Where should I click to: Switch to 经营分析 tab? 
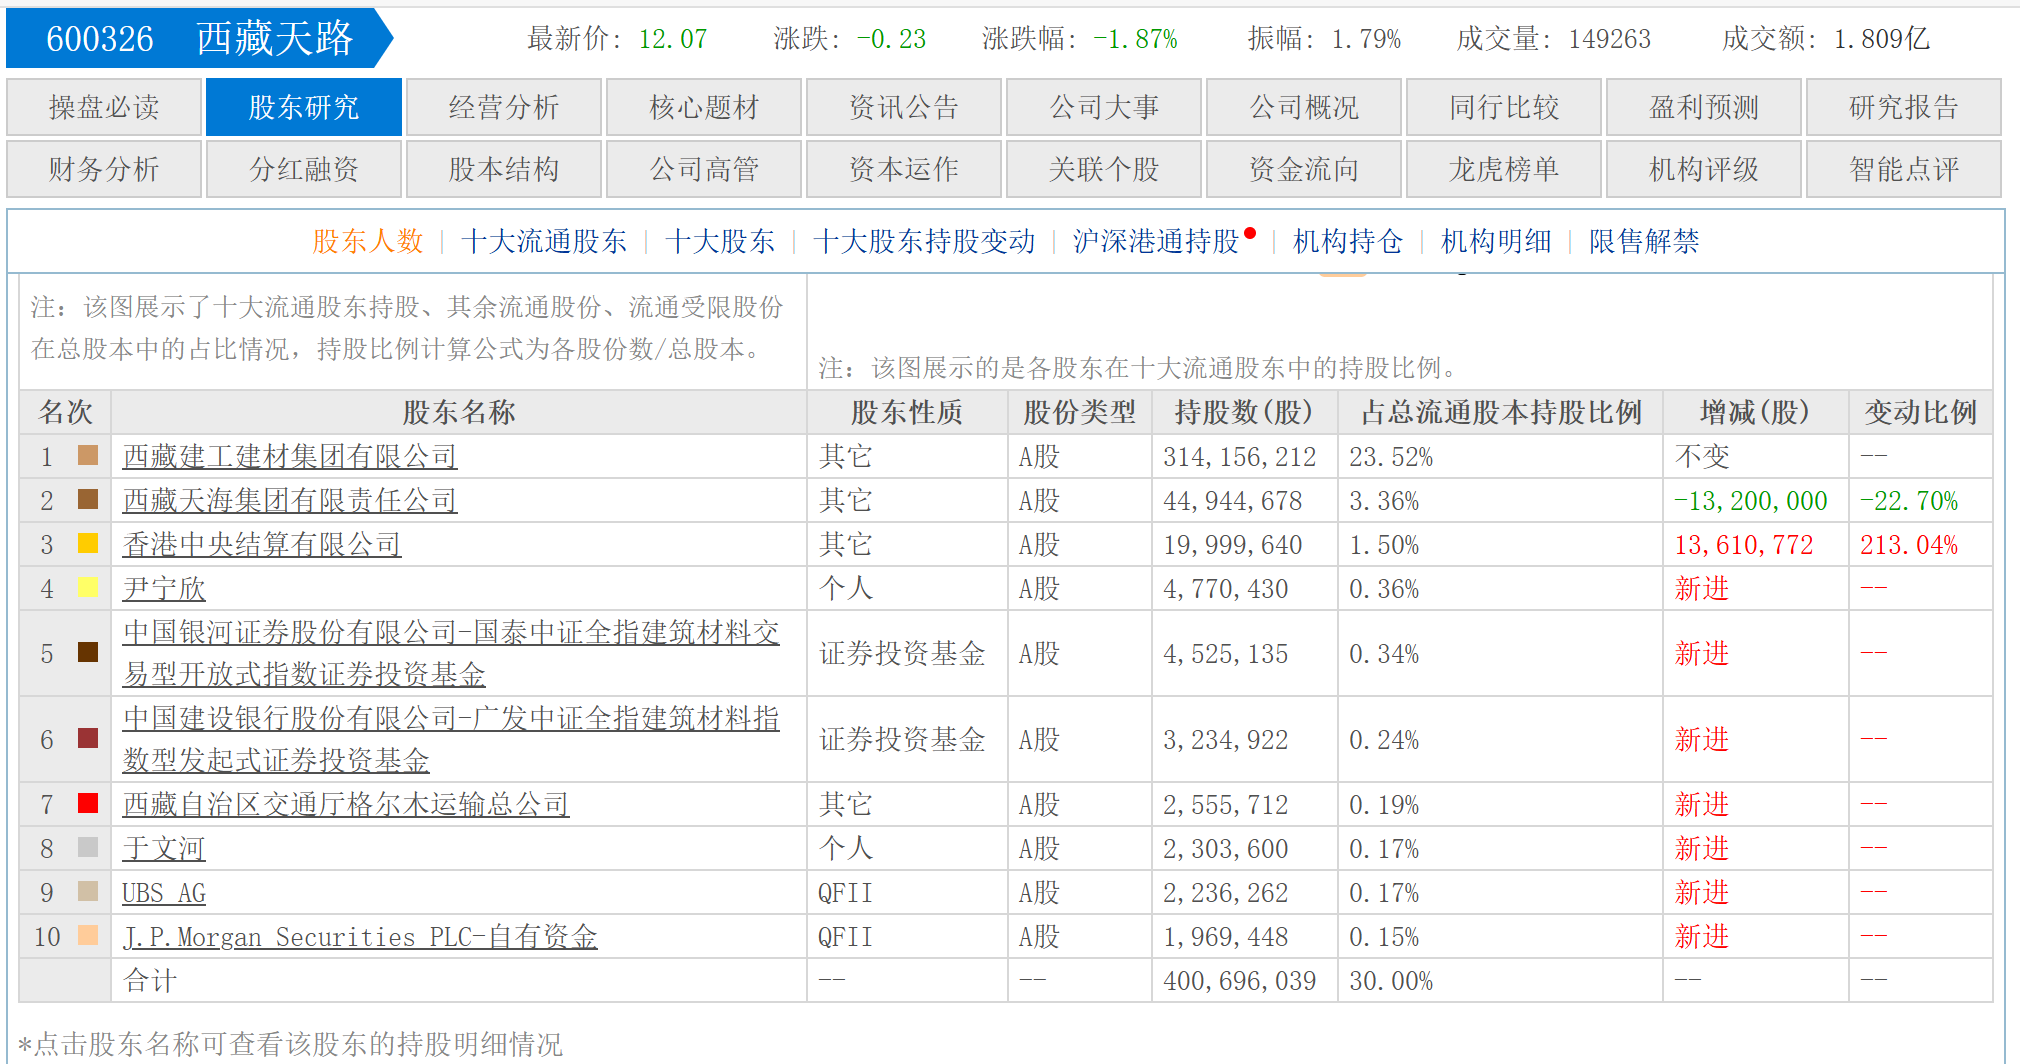(504, 107)
